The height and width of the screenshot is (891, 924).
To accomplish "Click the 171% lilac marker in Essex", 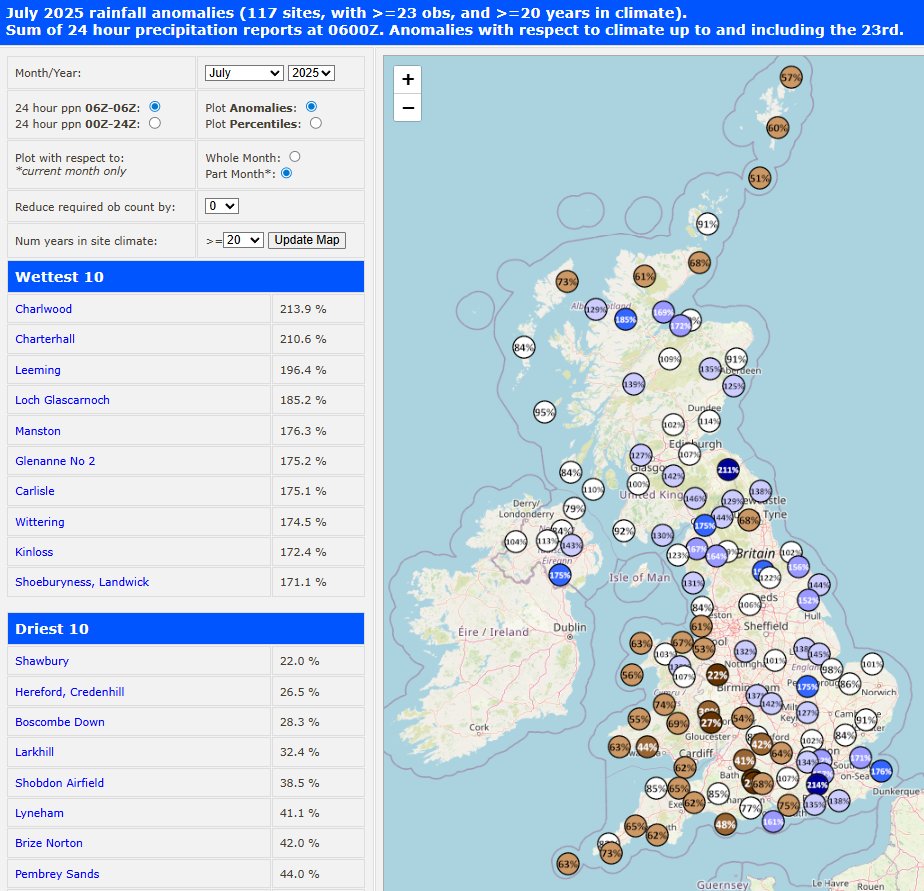I will click(860, 758).
